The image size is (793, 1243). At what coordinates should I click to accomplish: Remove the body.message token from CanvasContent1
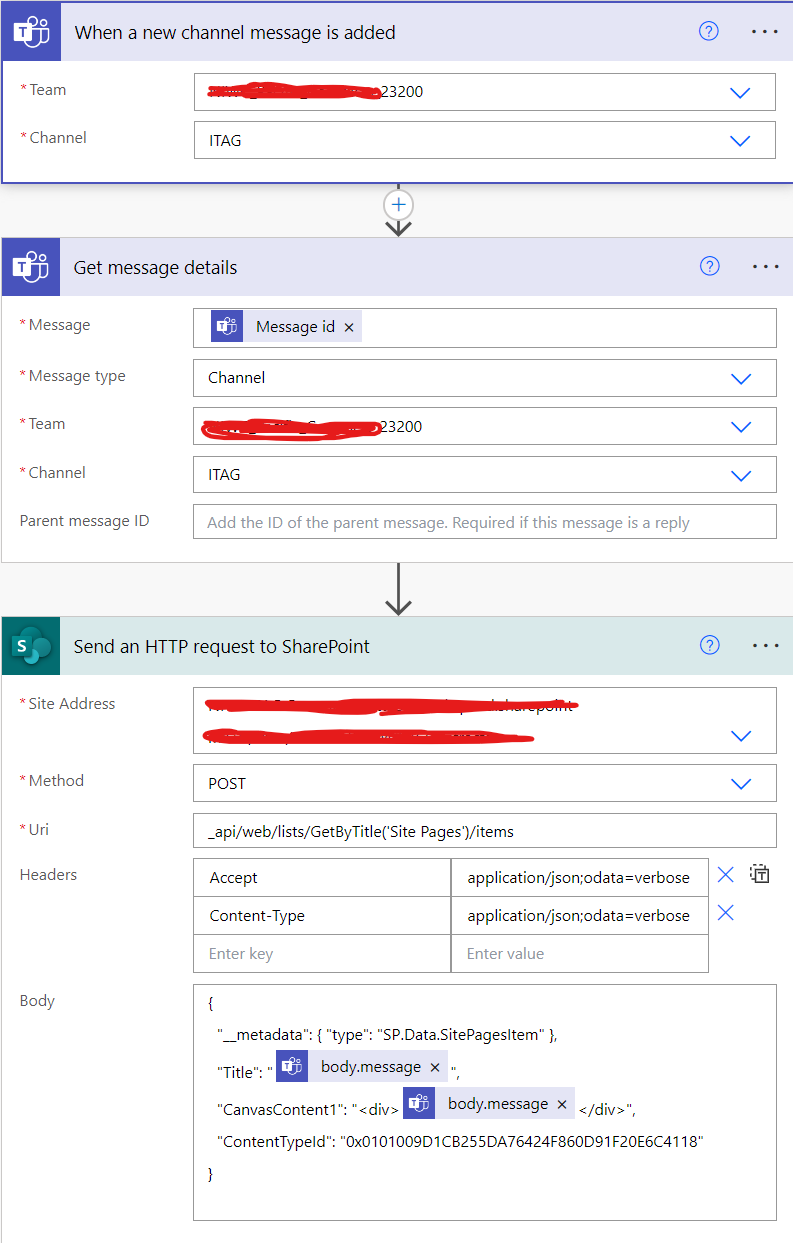point(560,1103)
